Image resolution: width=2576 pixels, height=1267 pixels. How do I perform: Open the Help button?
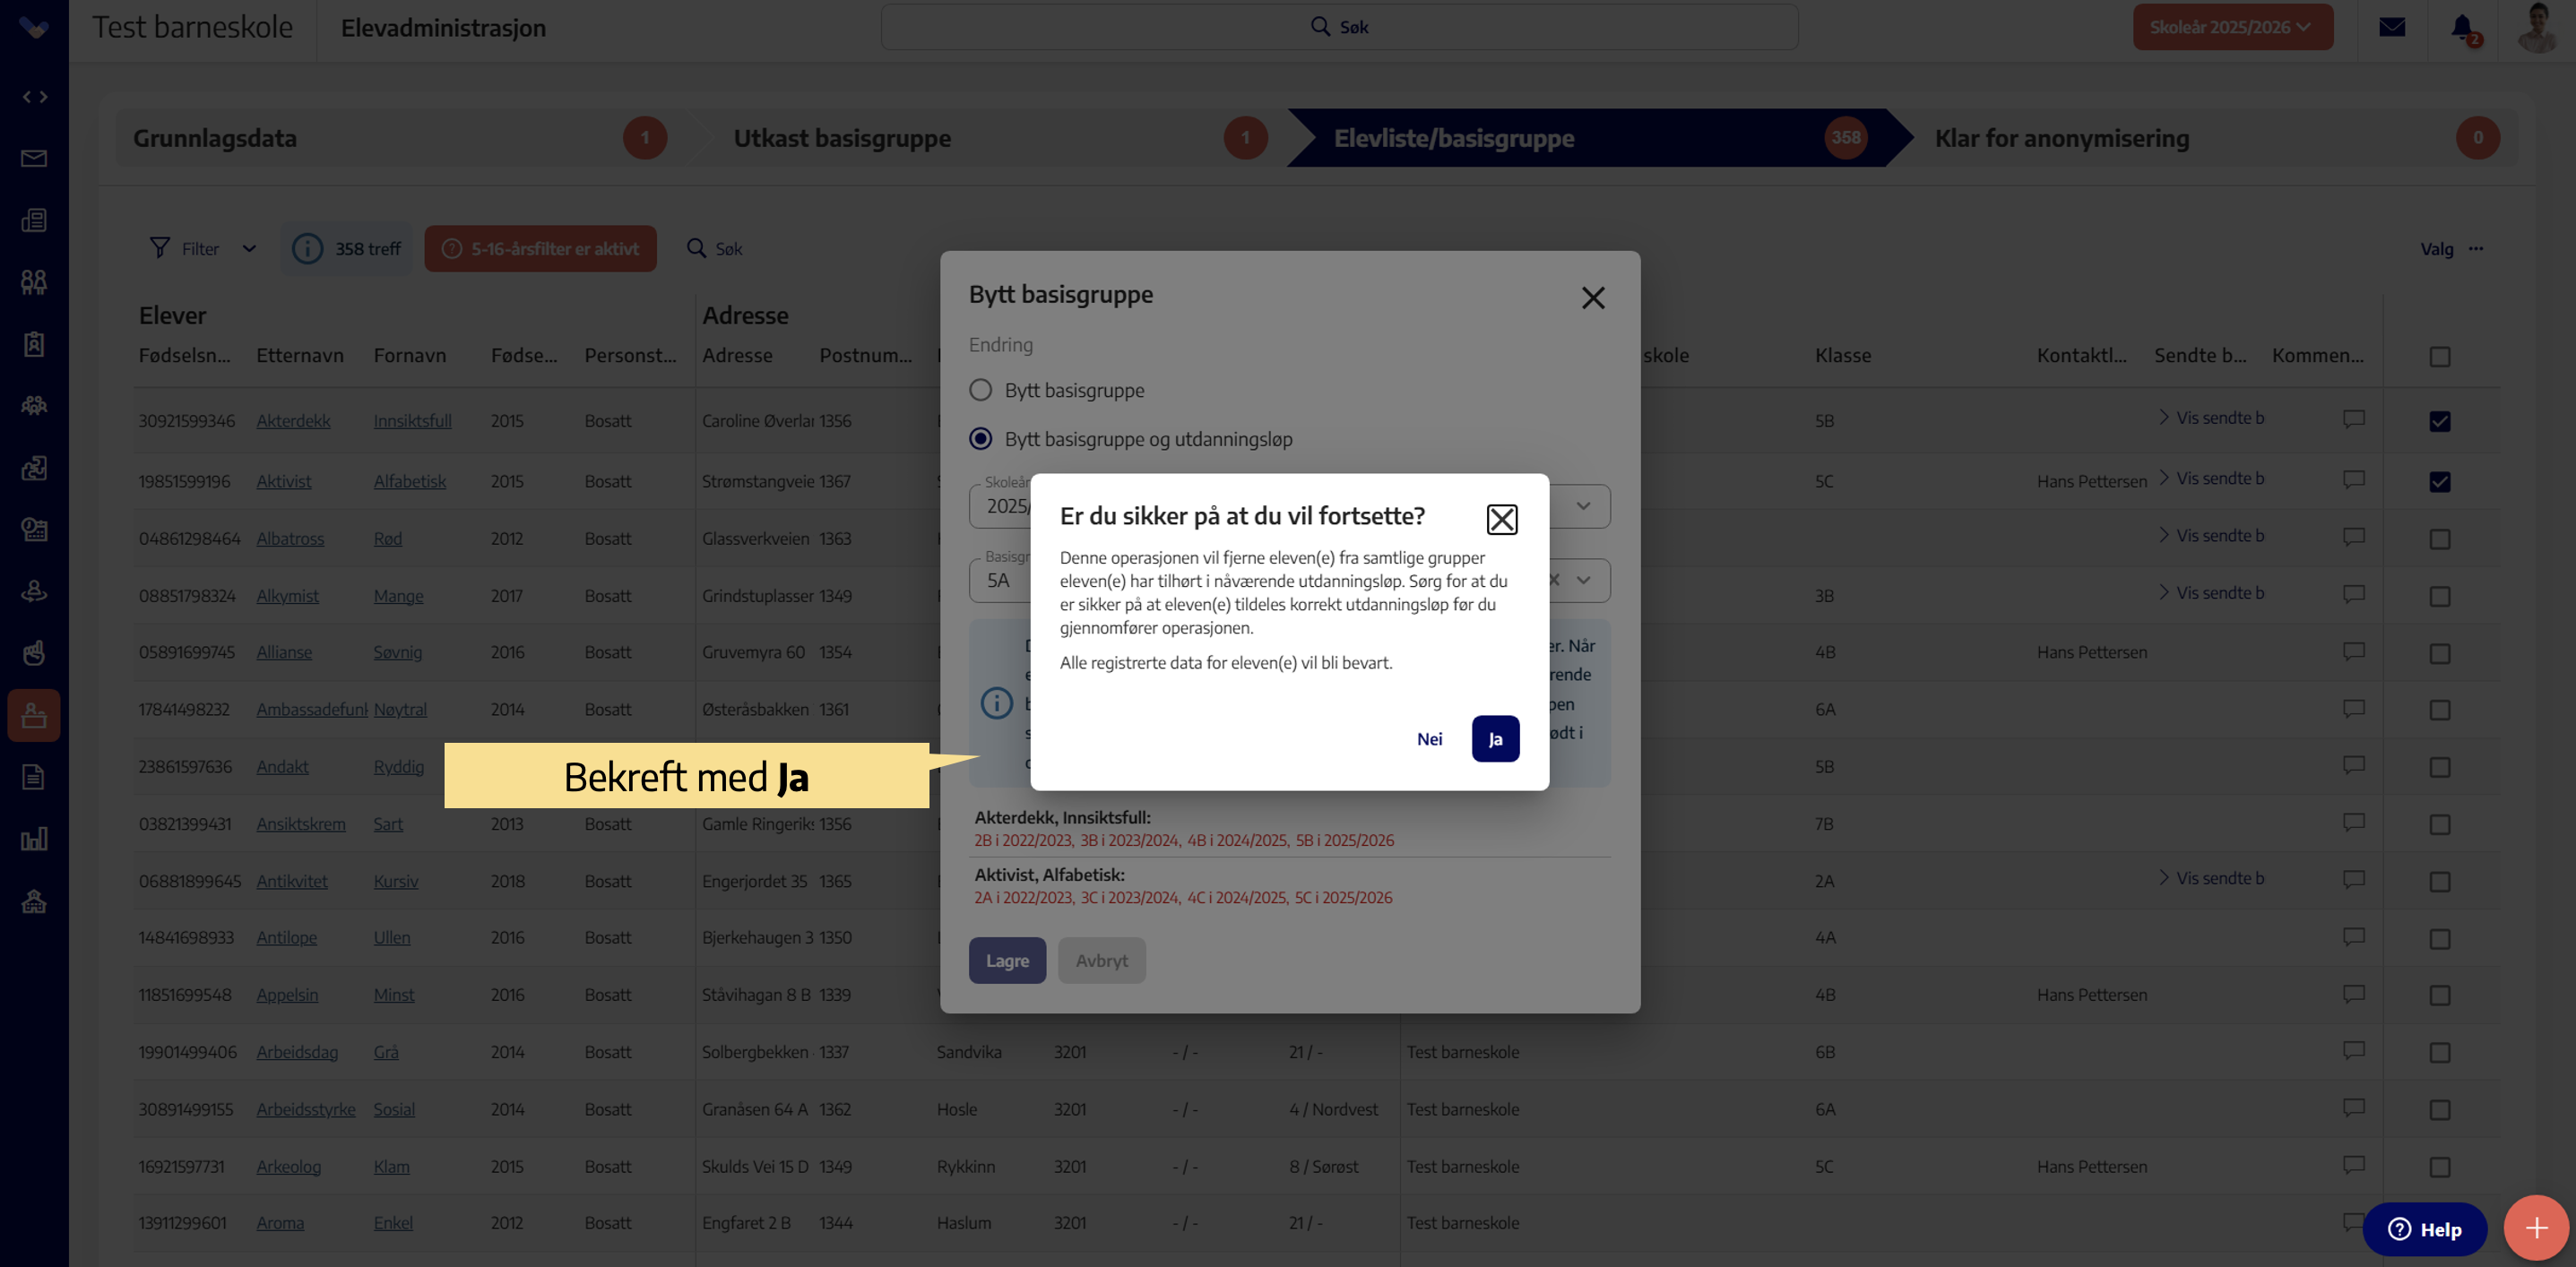point(2424,1229)
